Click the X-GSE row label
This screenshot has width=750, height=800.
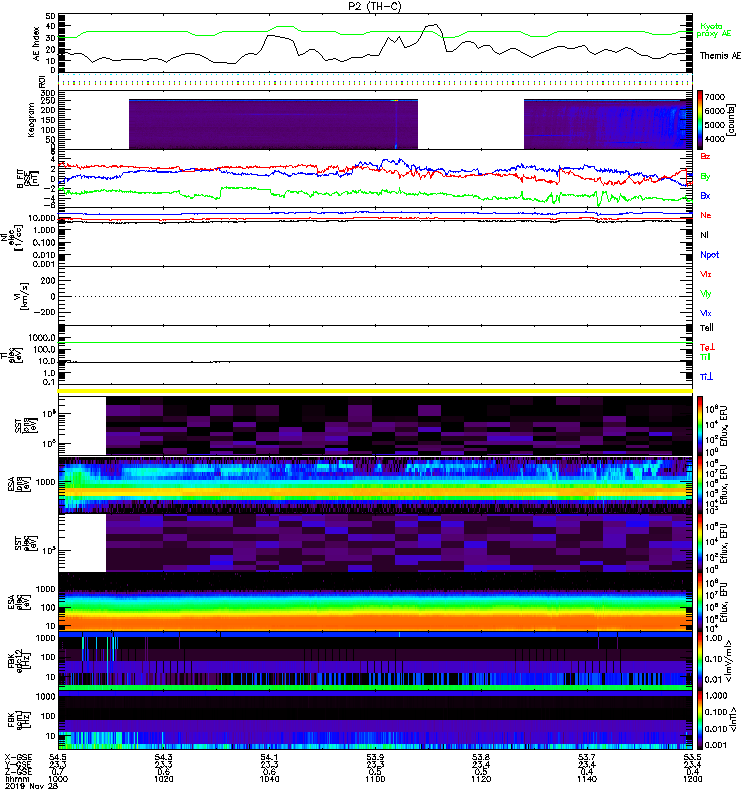(x=18, y=758)
